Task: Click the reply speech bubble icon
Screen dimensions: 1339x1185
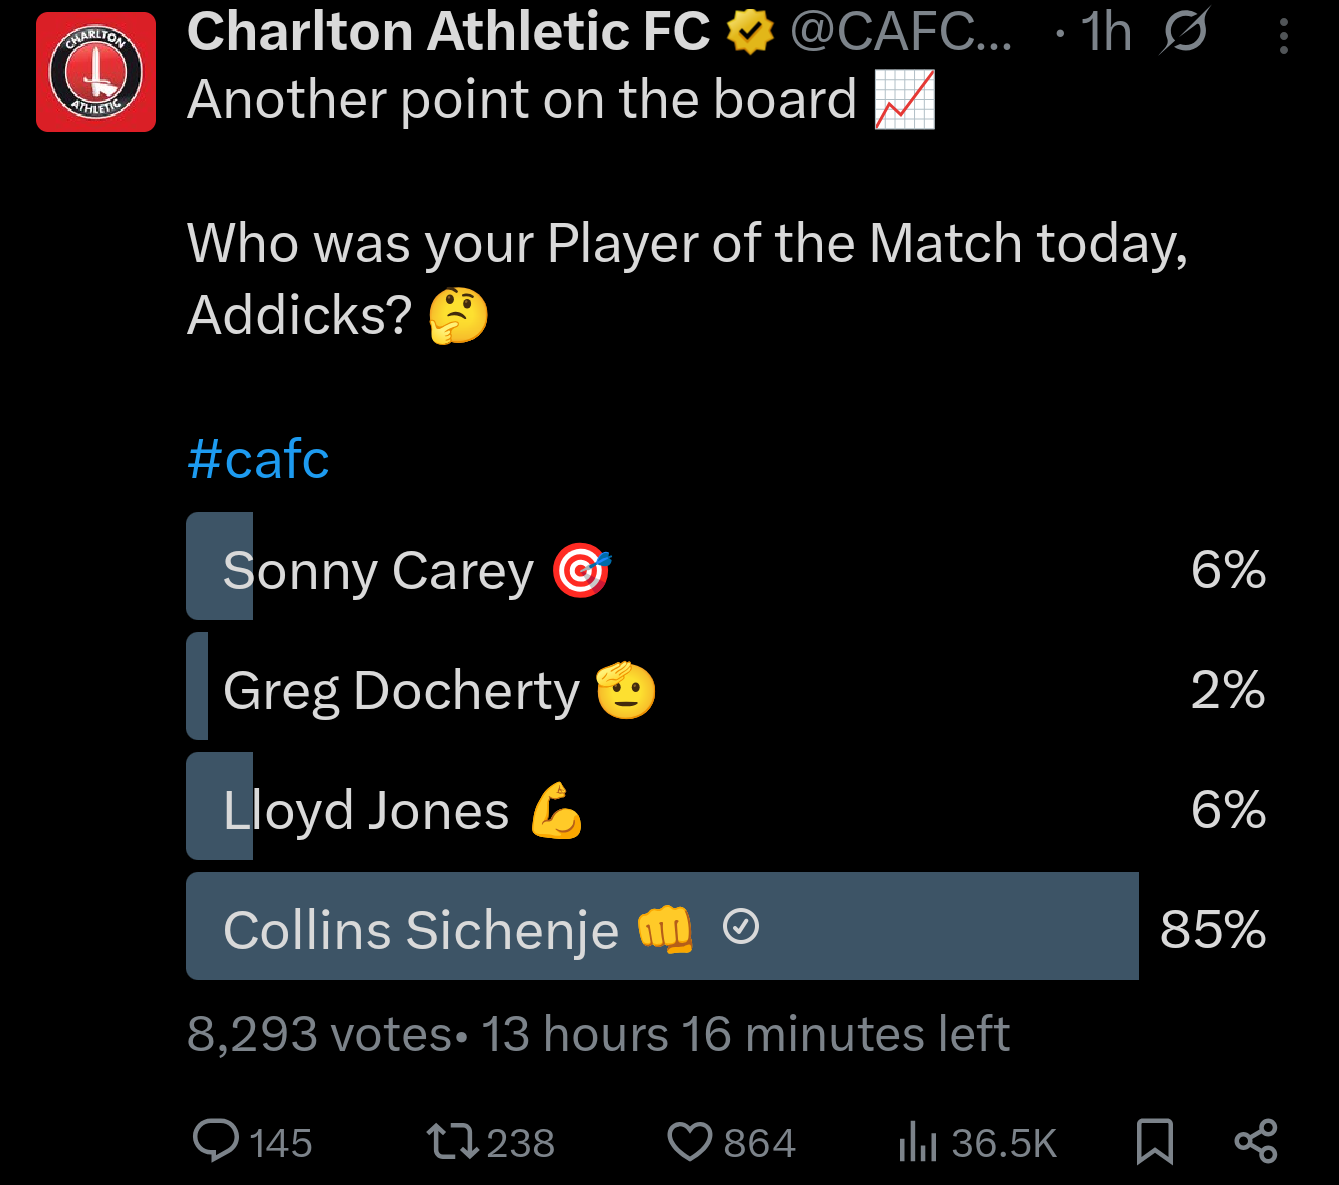Action: (x=215, y=1141)
